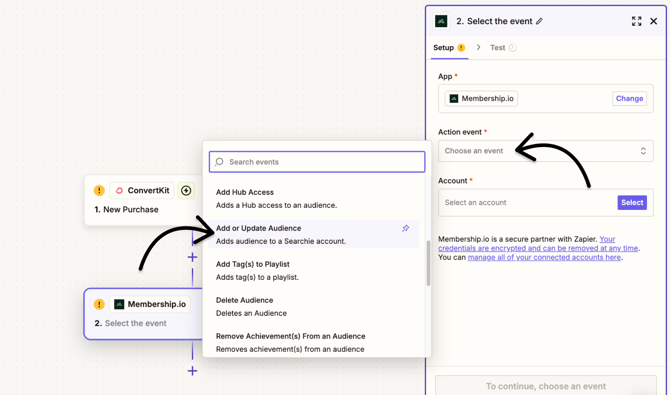The height and width of the screenshot is (395, 670).
Task: Open manage all of your connected accounts link
Action: tap(544, 257)
